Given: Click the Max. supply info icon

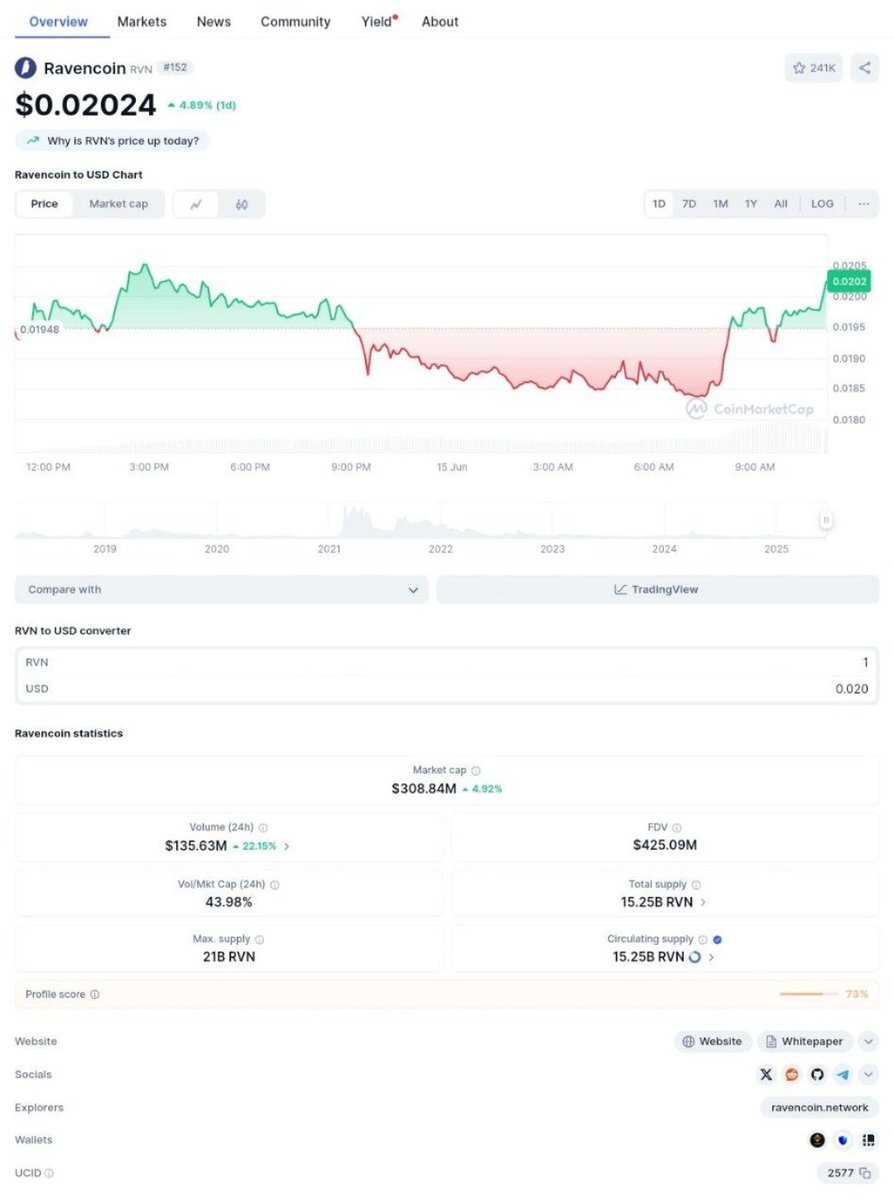Looking at the screenshot, I should [259, 940].
